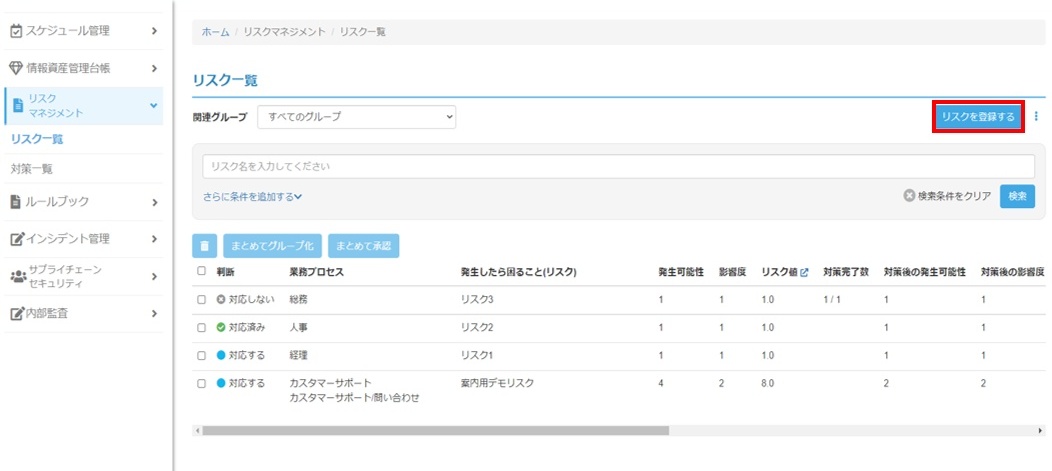Expand the サプライチェーンセキュリティ chevron

pyautogui.click(x=154, y=276)
